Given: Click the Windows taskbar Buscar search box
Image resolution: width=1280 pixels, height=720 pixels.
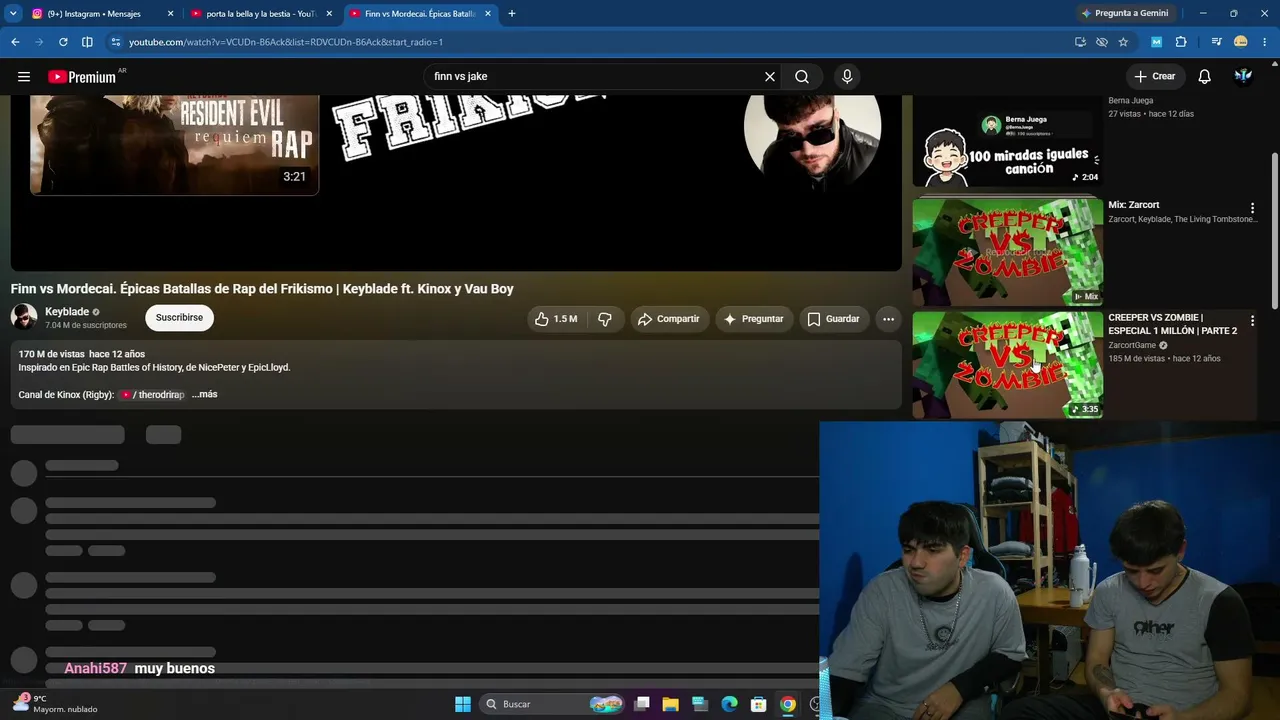Looking at the screenshot, I should pyautogui.click(x=552, y=704).
